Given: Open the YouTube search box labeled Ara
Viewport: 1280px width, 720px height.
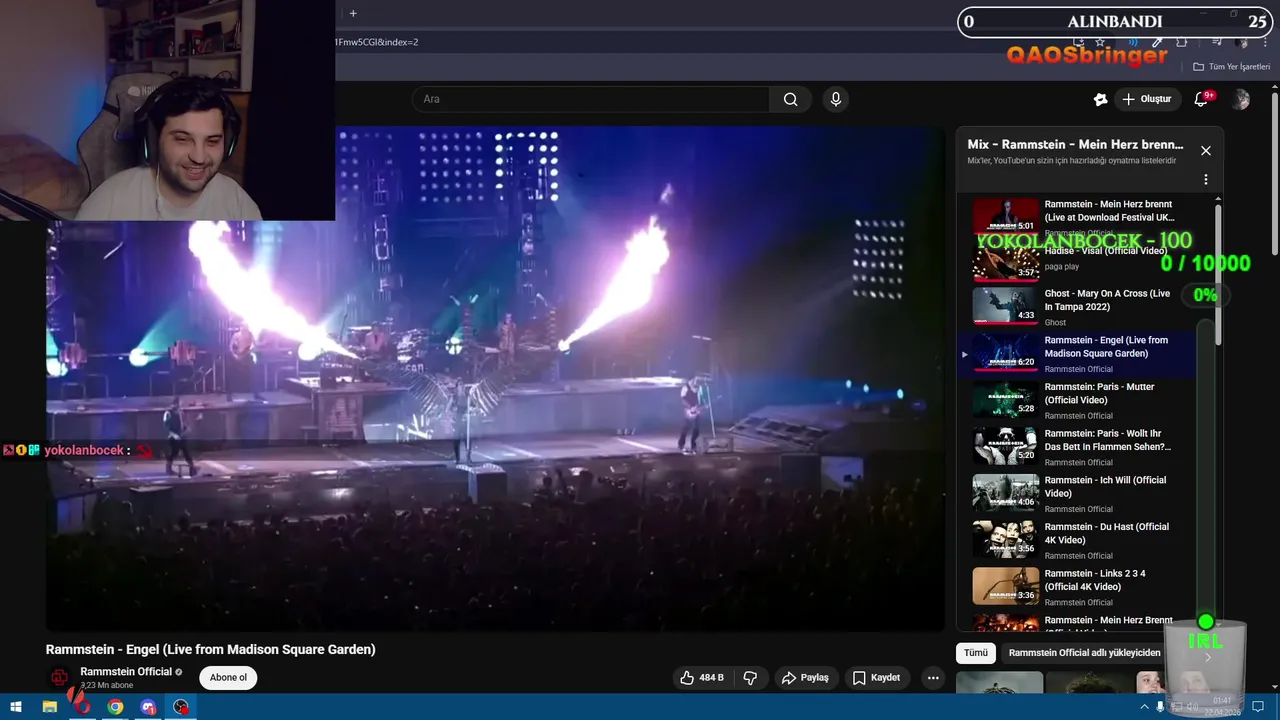Looking at the screenshot, I should pyautogui.click(x=590, y=99).
